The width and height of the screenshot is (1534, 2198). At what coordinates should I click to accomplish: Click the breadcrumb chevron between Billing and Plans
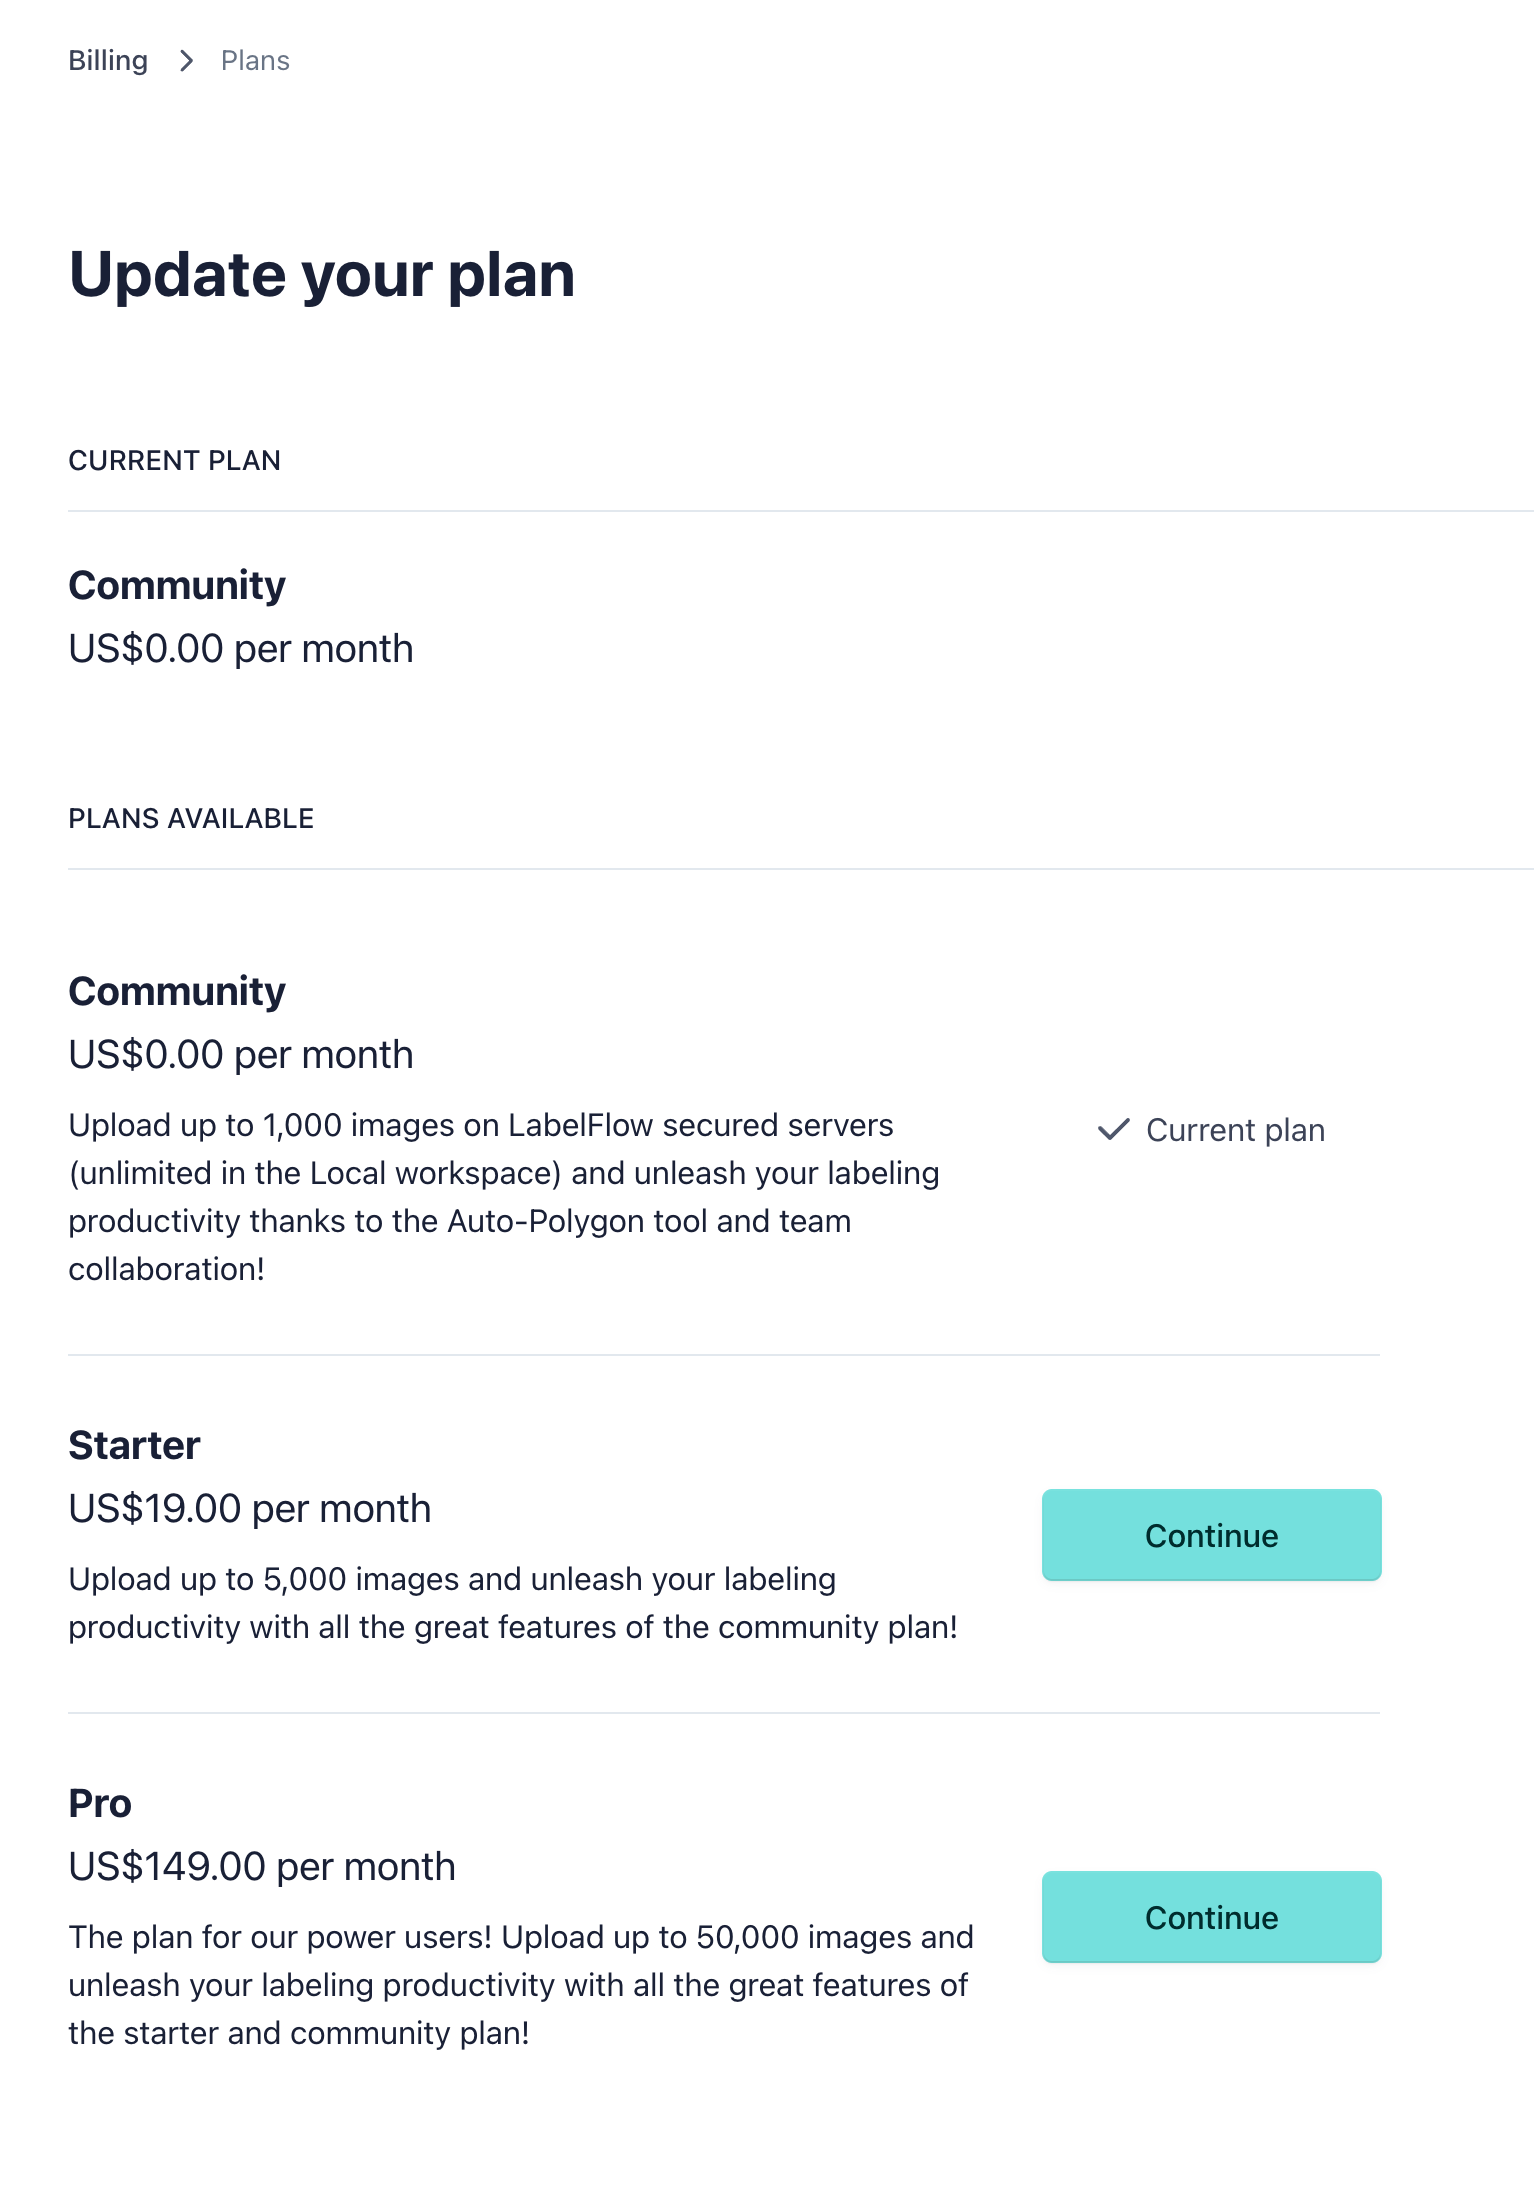pyautogui.click(x=186, y=60)
